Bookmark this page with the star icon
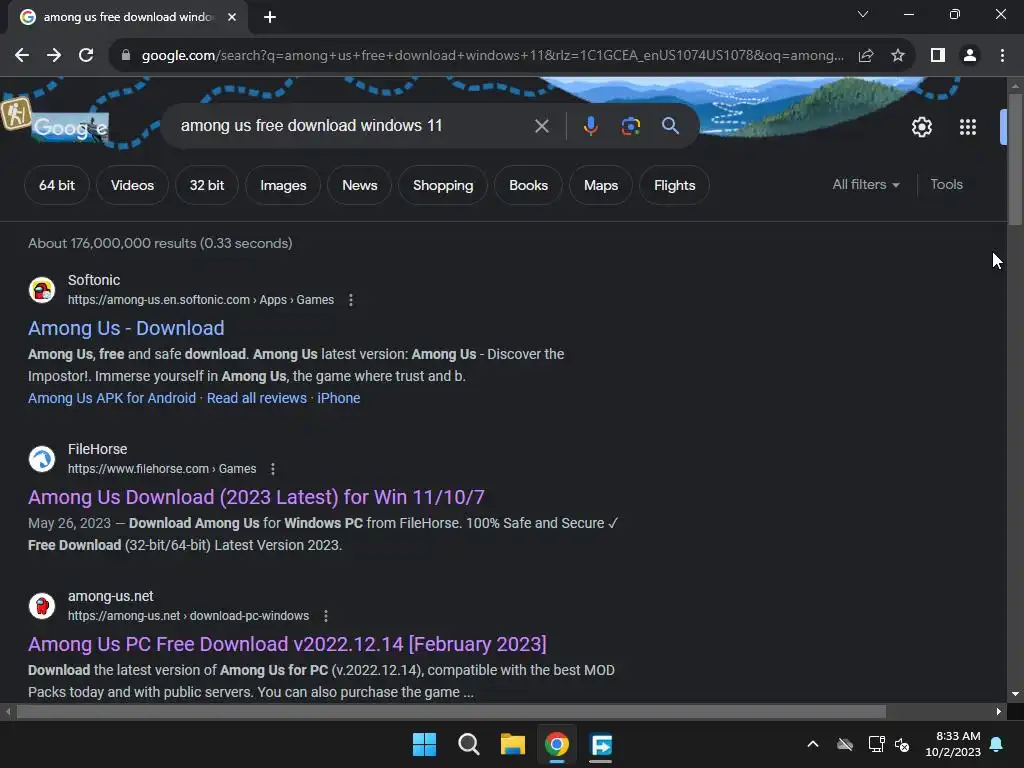The width and height of the screenshot is (1024, 768). [x=898, y=56]
